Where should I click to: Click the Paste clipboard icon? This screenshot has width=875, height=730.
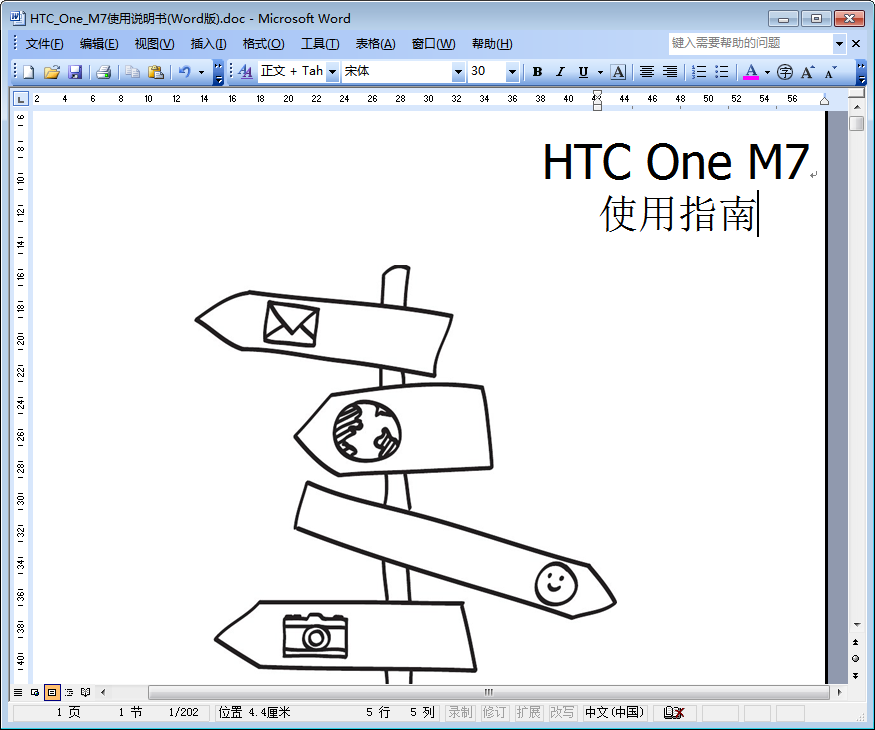(x=156, y=72)
